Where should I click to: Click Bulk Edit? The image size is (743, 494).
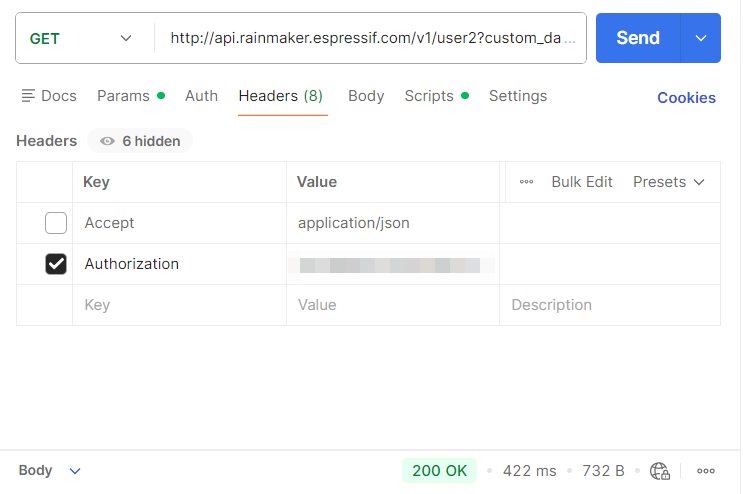point(582,182)
